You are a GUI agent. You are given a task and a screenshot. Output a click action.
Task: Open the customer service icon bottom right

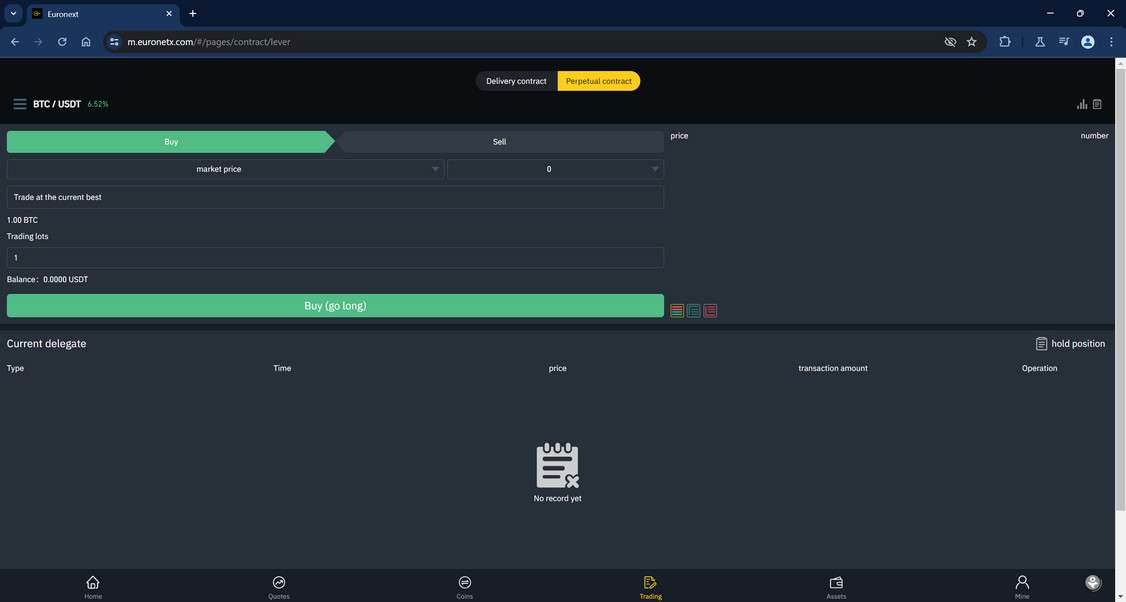coord(1093,581)
